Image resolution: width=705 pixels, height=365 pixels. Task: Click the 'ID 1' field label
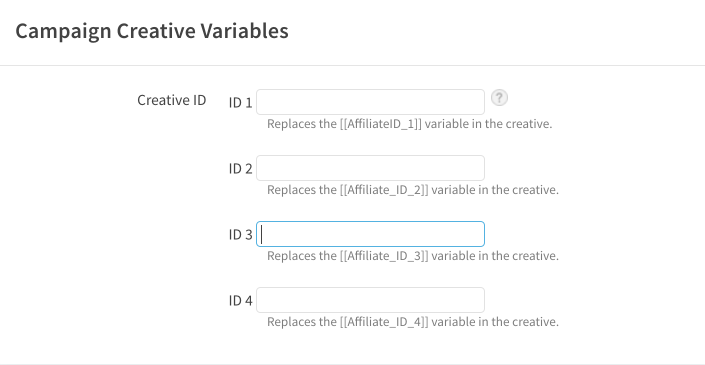tap(241, 103)
